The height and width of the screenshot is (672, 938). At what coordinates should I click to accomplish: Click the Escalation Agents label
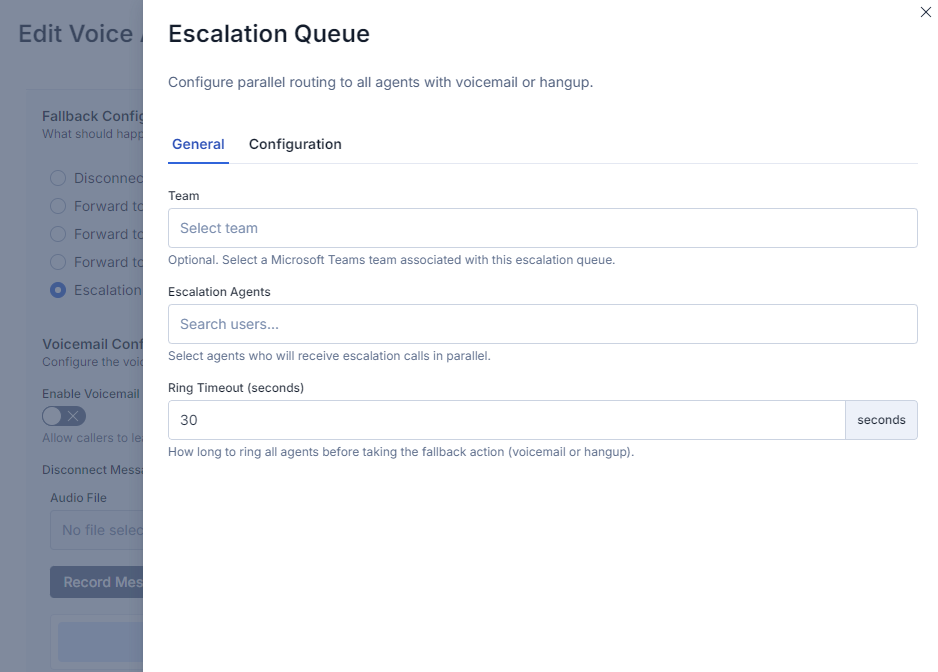click(x=219, y=291)
